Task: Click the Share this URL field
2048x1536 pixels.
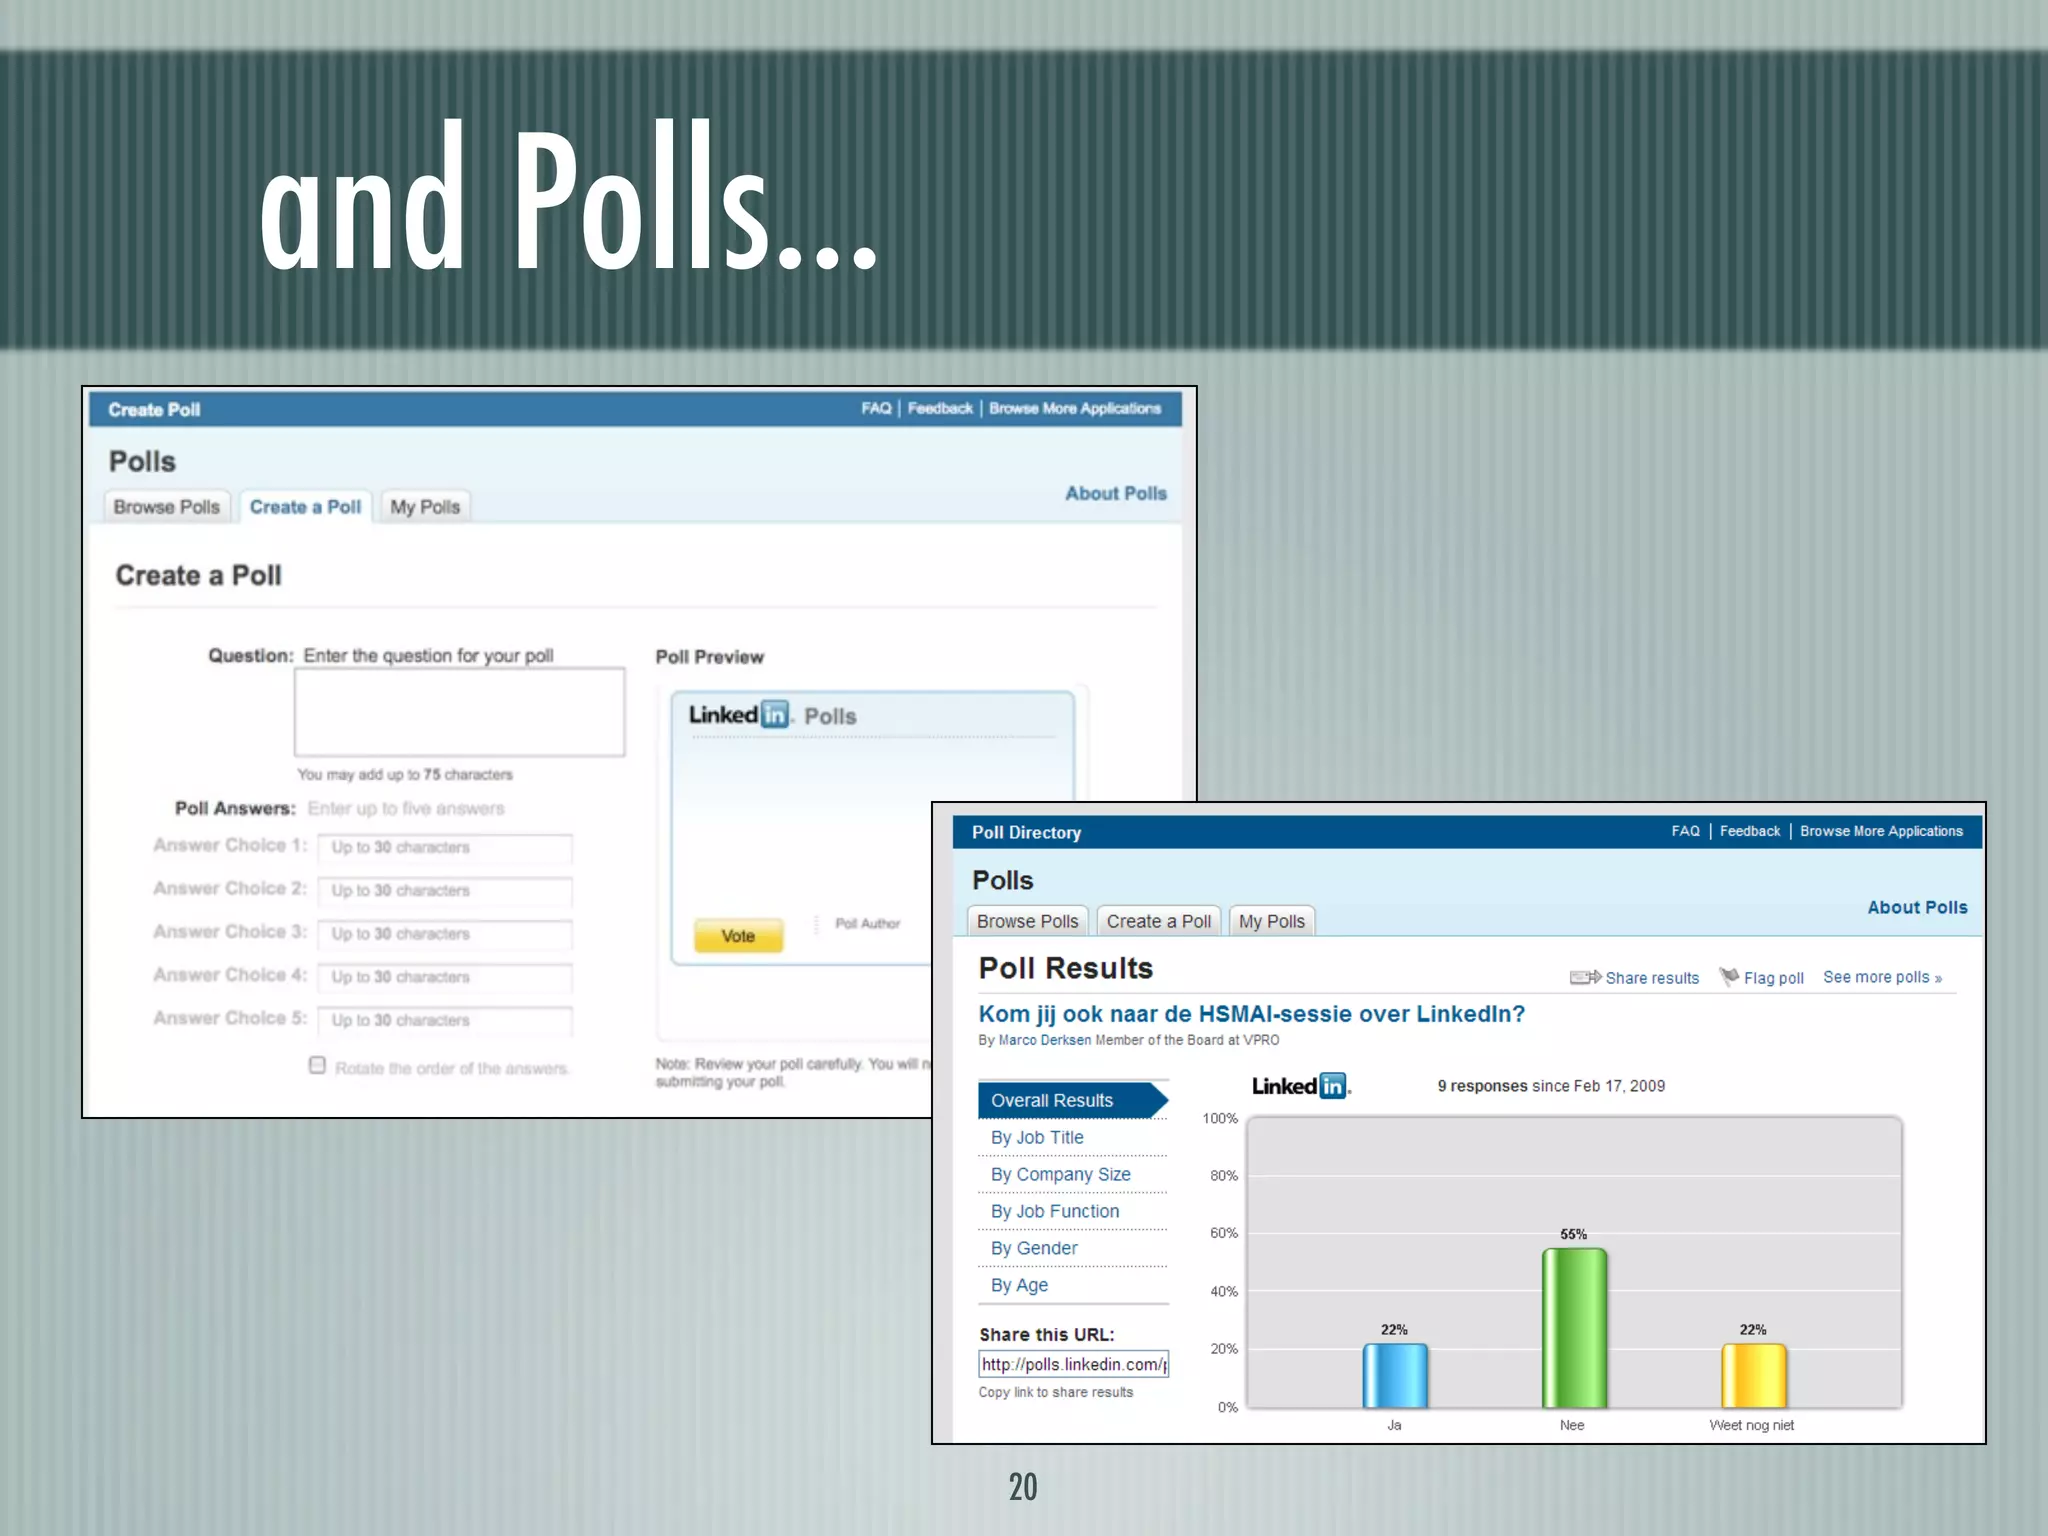Action: [x=1073, y=1364]
